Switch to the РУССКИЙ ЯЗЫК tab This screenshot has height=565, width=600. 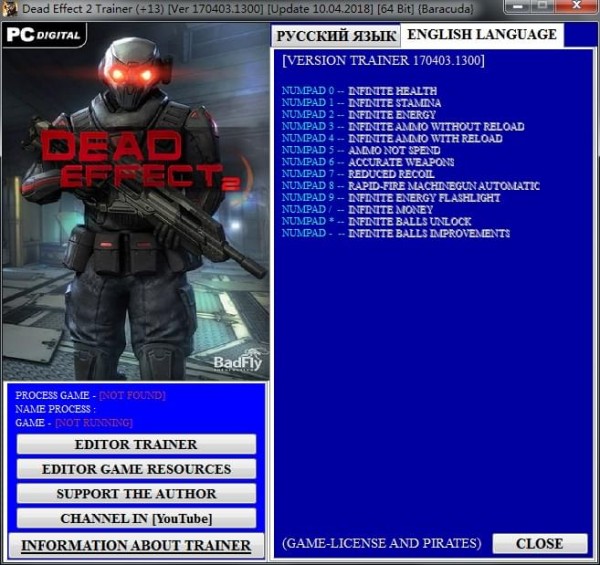pos(336,36)
